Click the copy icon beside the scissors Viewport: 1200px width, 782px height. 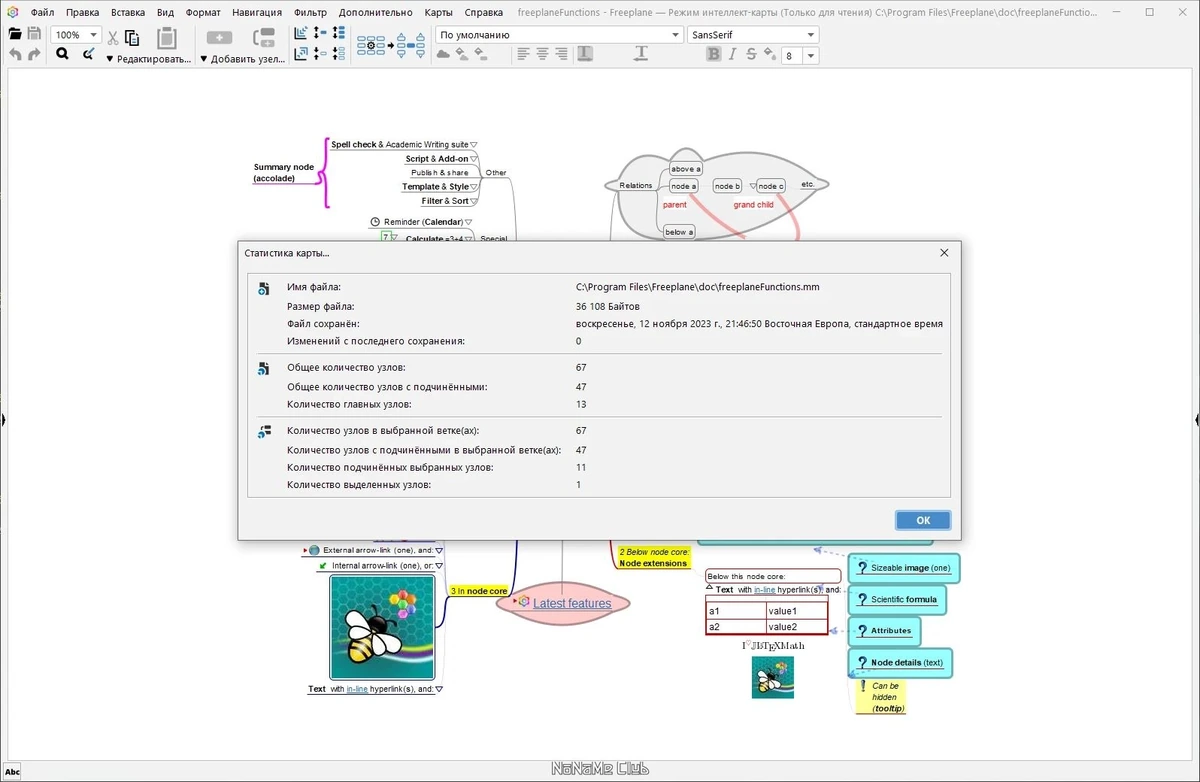click(x=132, y=38)
